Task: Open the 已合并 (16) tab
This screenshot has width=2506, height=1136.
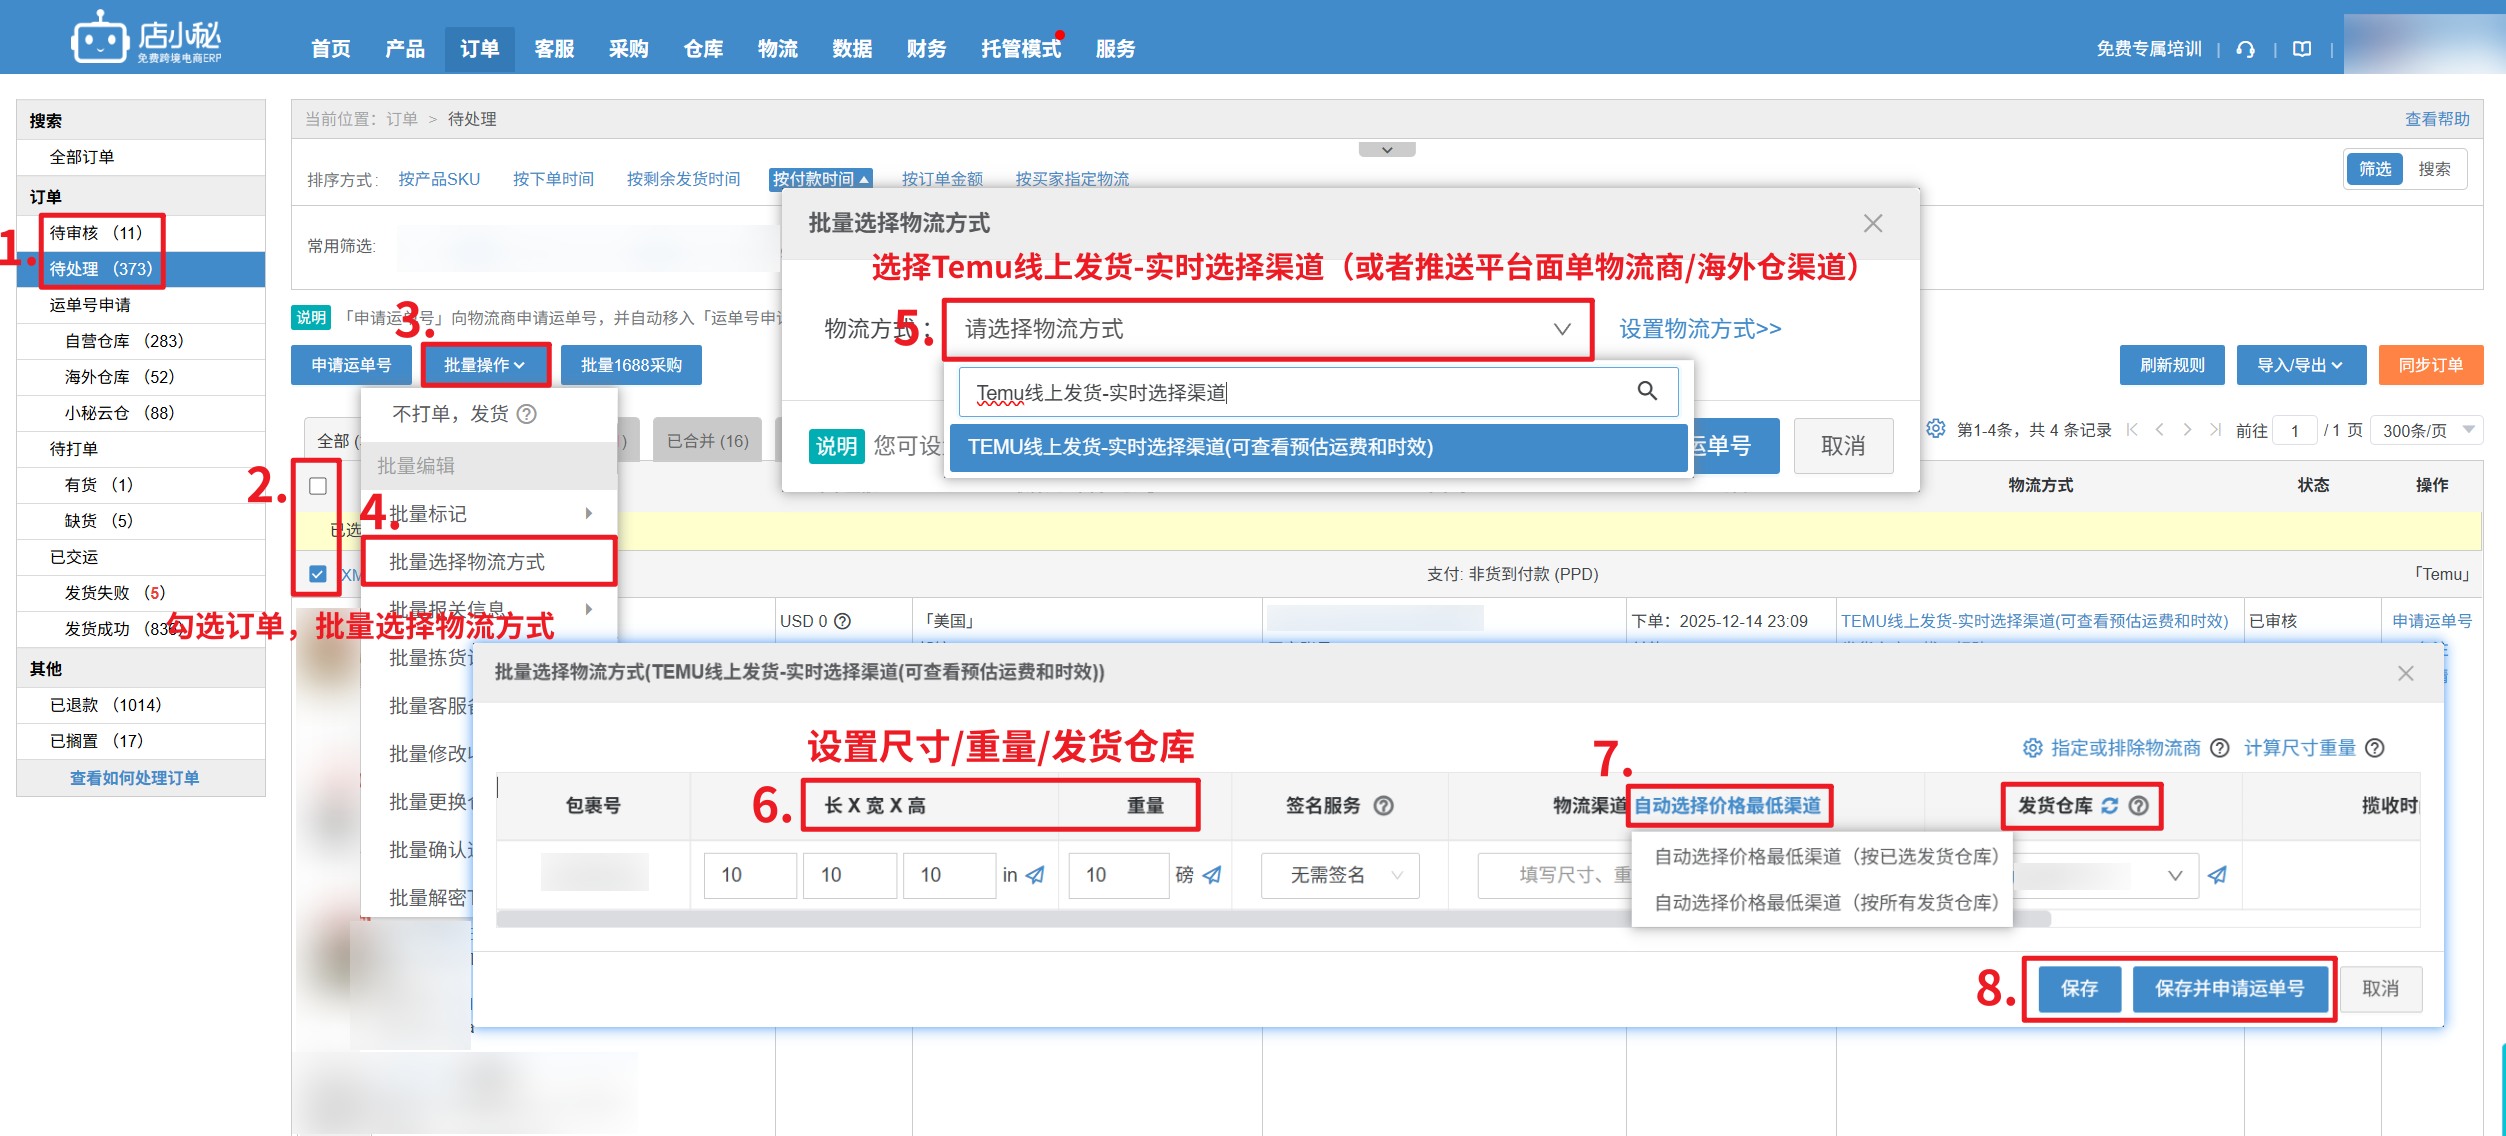Action: (x=707, y=441)
